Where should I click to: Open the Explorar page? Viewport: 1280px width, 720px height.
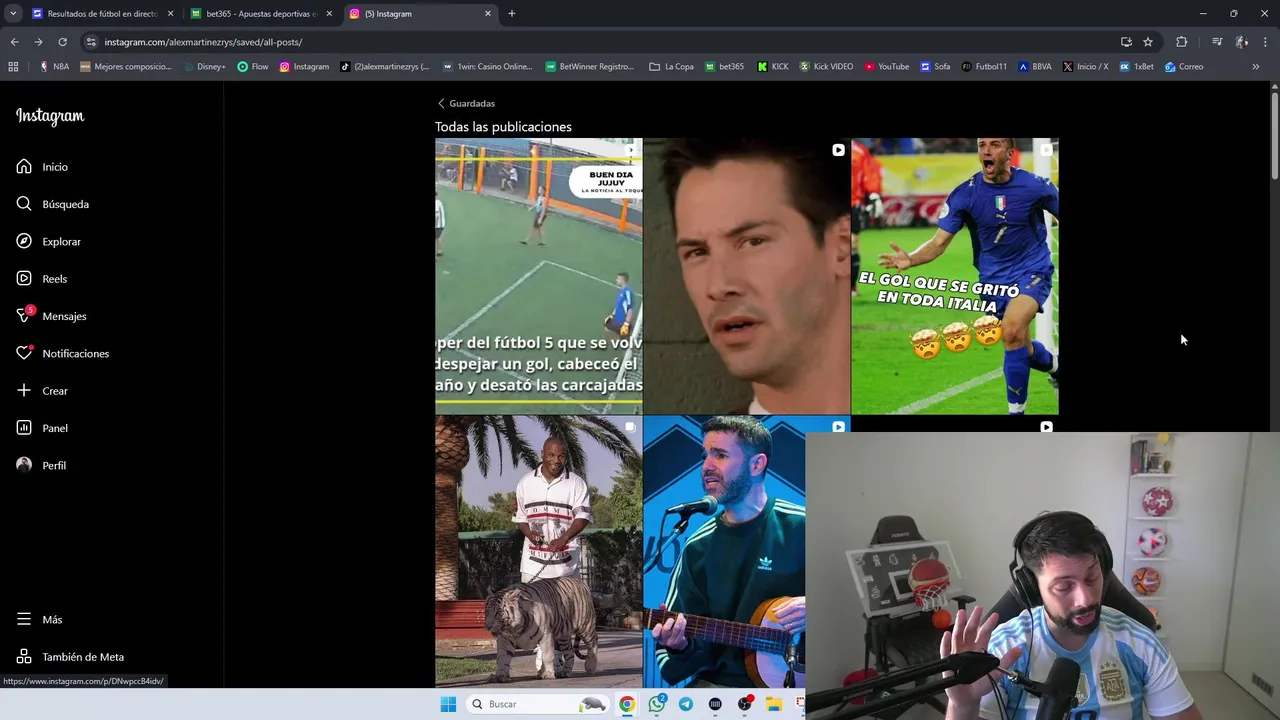point(49,241)
